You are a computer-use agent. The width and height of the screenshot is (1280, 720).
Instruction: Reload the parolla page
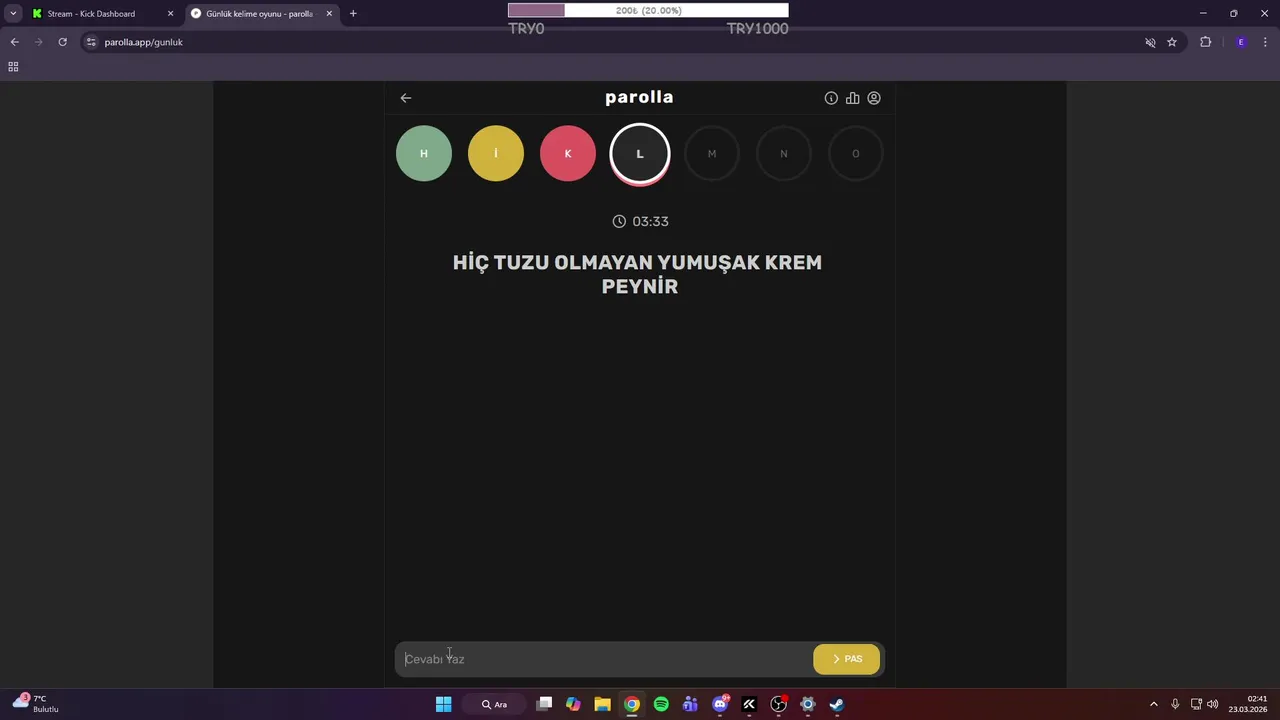62,42
